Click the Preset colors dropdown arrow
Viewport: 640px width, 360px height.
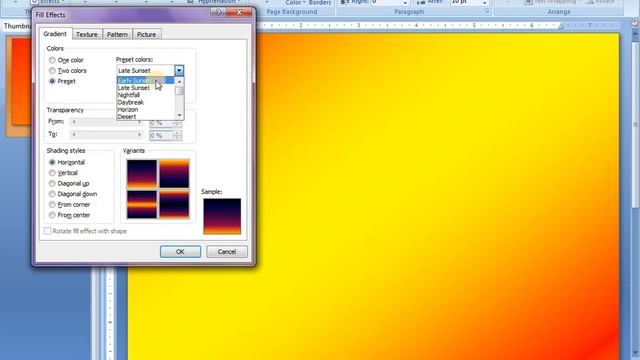point(179,71)
